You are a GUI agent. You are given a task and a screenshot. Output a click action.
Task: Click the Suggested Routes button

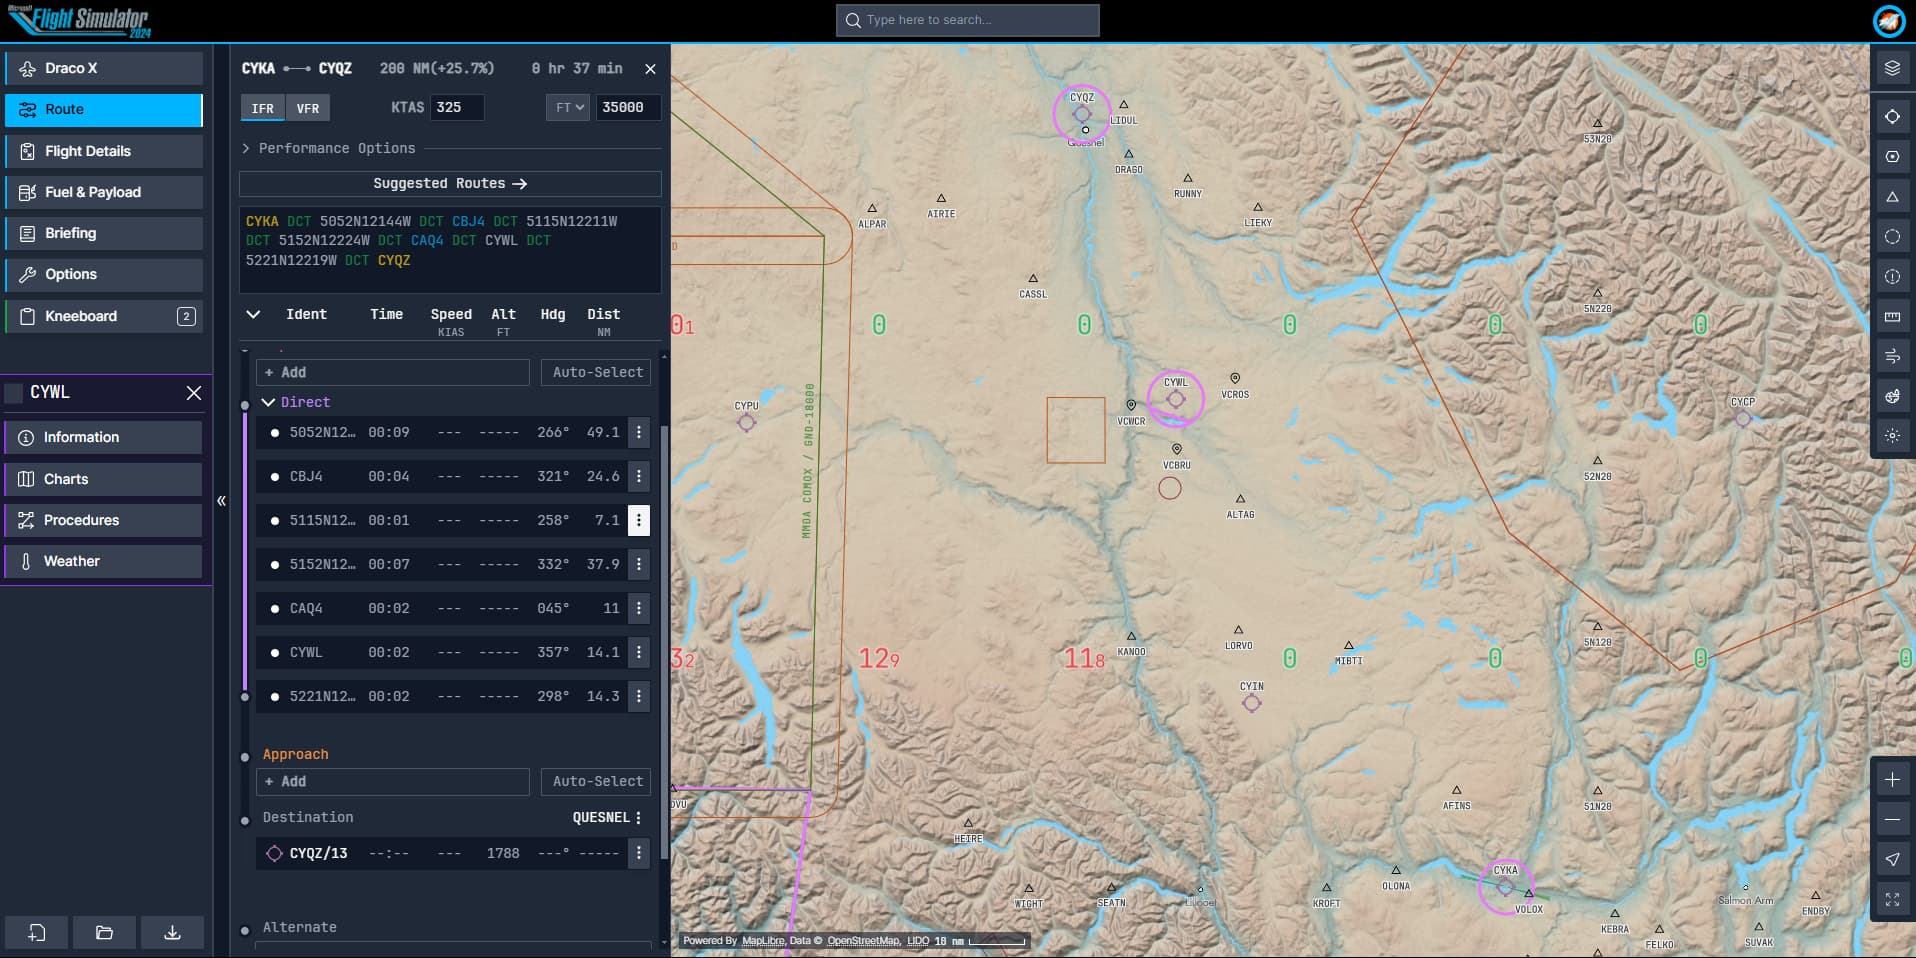[448, 183]
